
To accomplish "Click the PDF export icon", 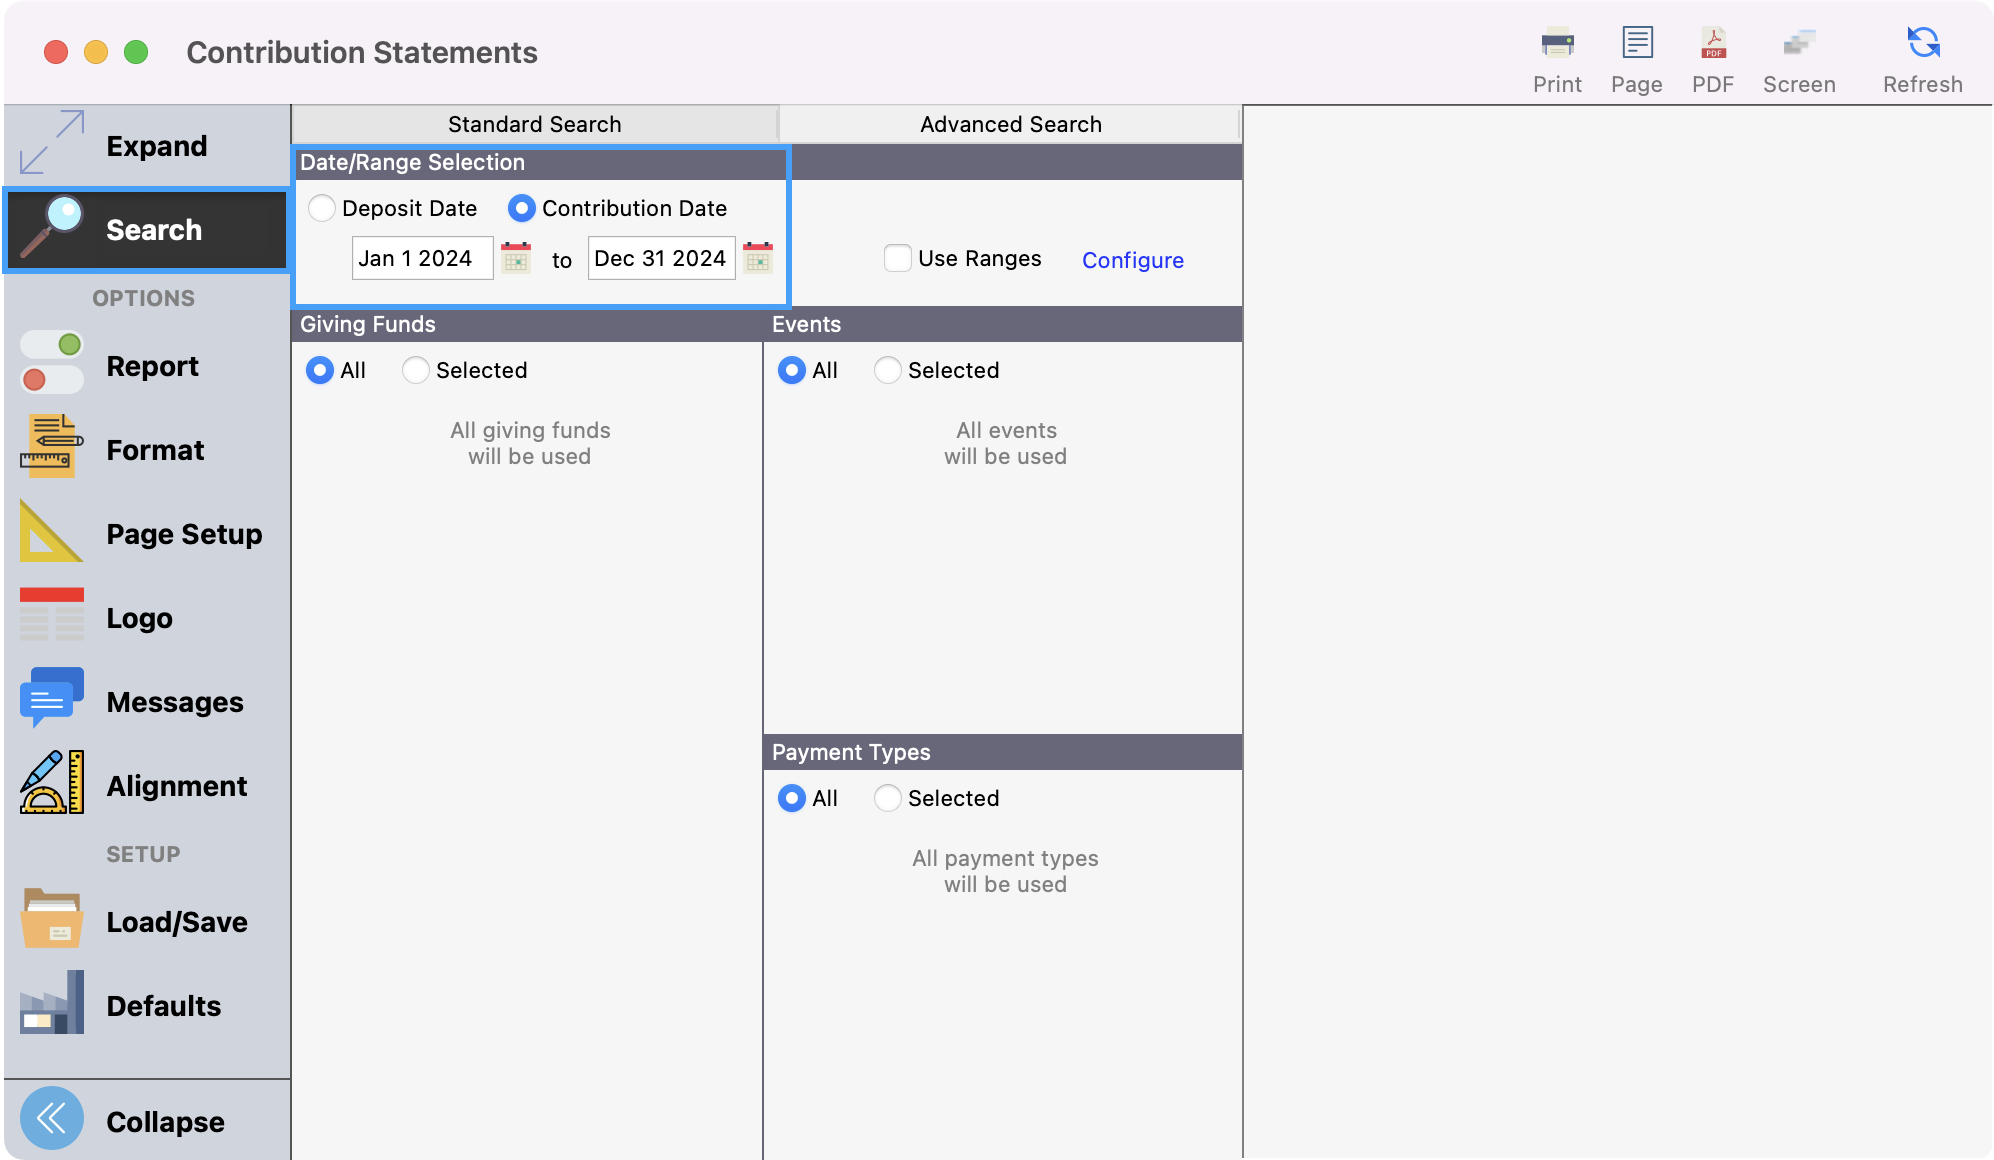I will [1713, 44].
